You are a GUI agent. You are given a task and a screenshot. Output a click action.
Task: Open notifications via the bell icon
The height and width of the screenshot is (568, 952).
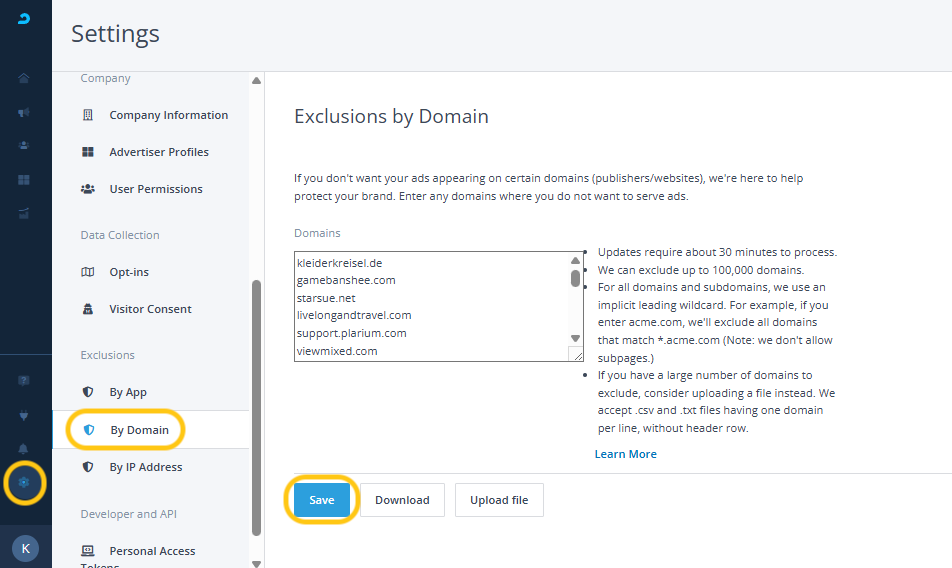24,449
